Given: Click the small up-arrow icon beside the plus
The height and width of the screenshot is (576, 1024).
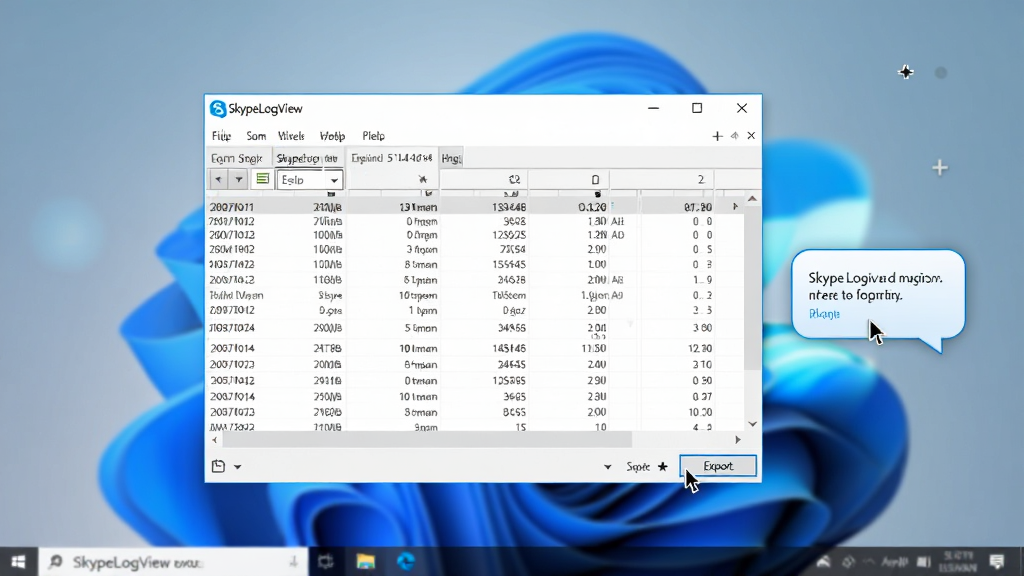Looking at the screenshot, I should 735,136.
